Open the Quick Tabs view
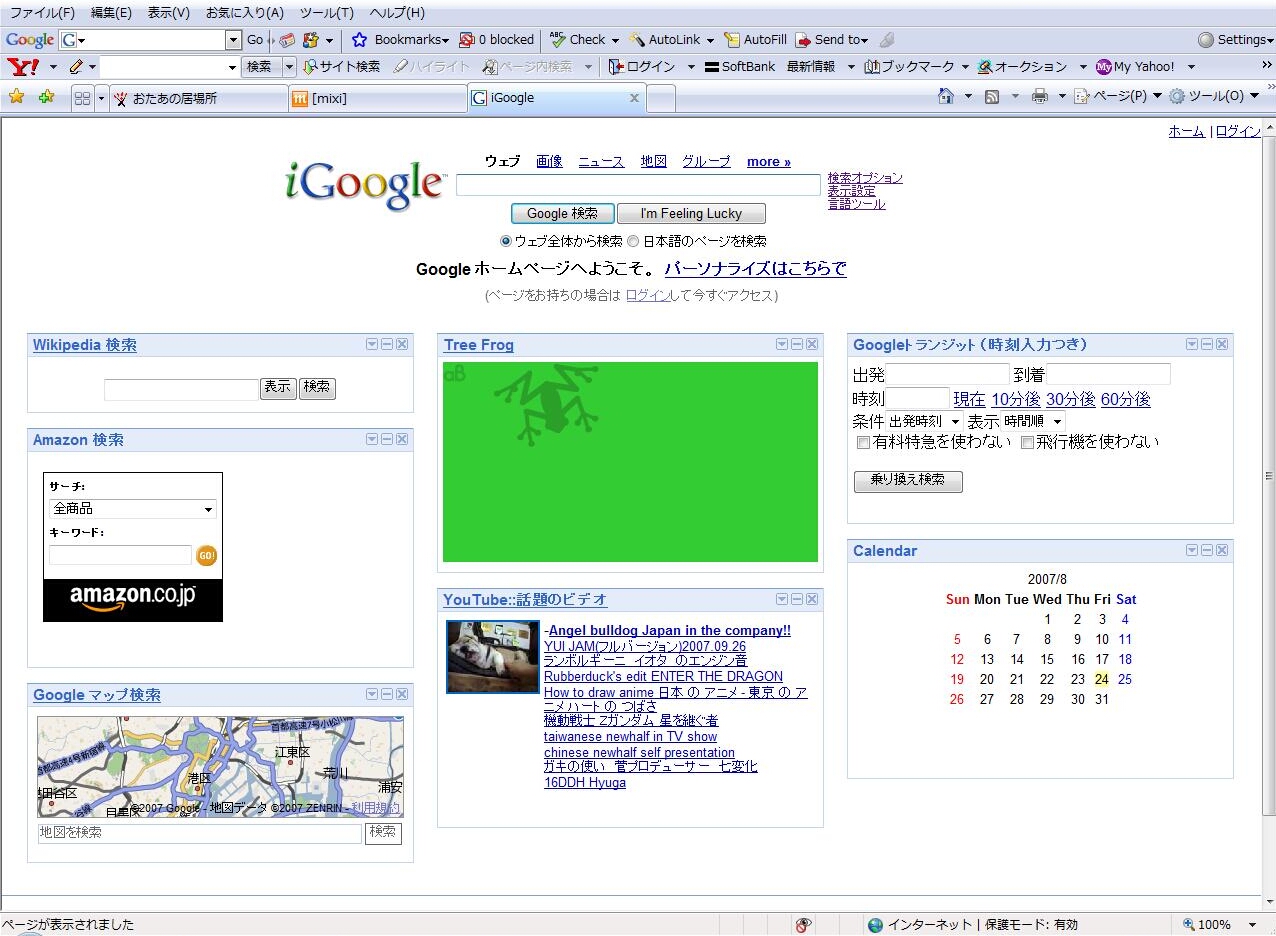Screen dimensions: 1276x936 pos(83,98)
